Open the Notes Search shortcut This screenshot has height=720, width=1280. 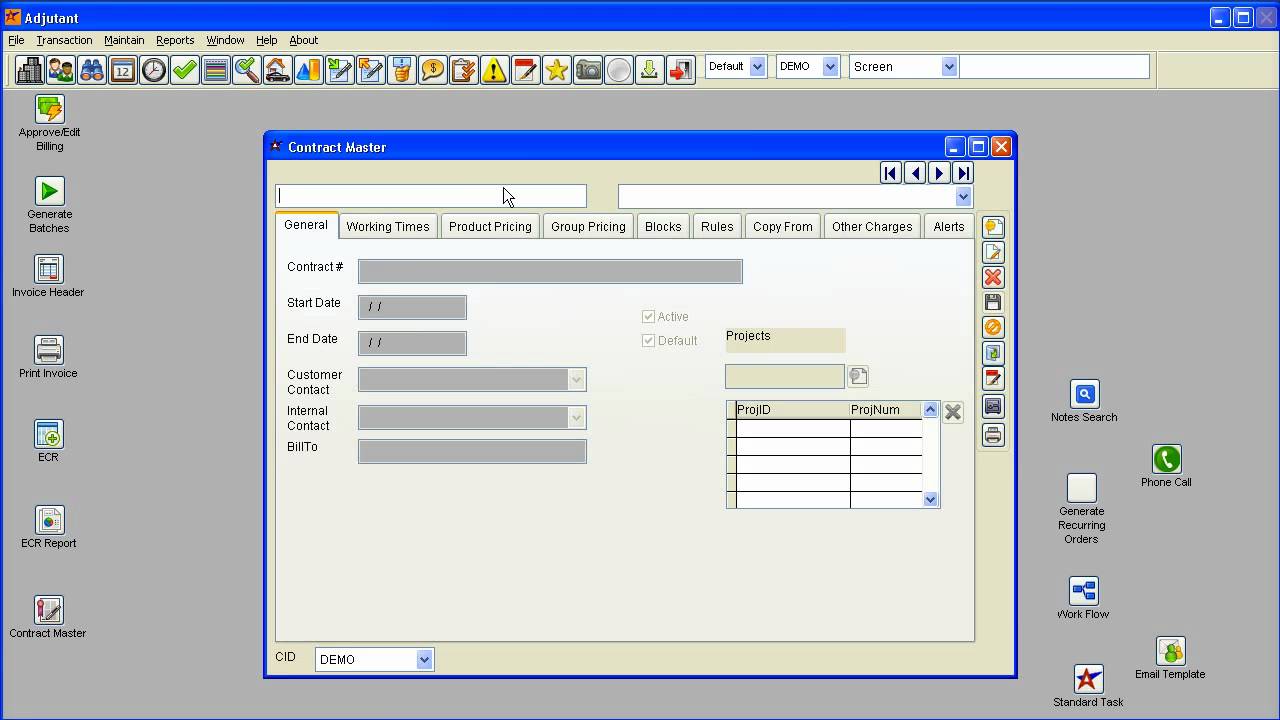tap(1084, 401)
